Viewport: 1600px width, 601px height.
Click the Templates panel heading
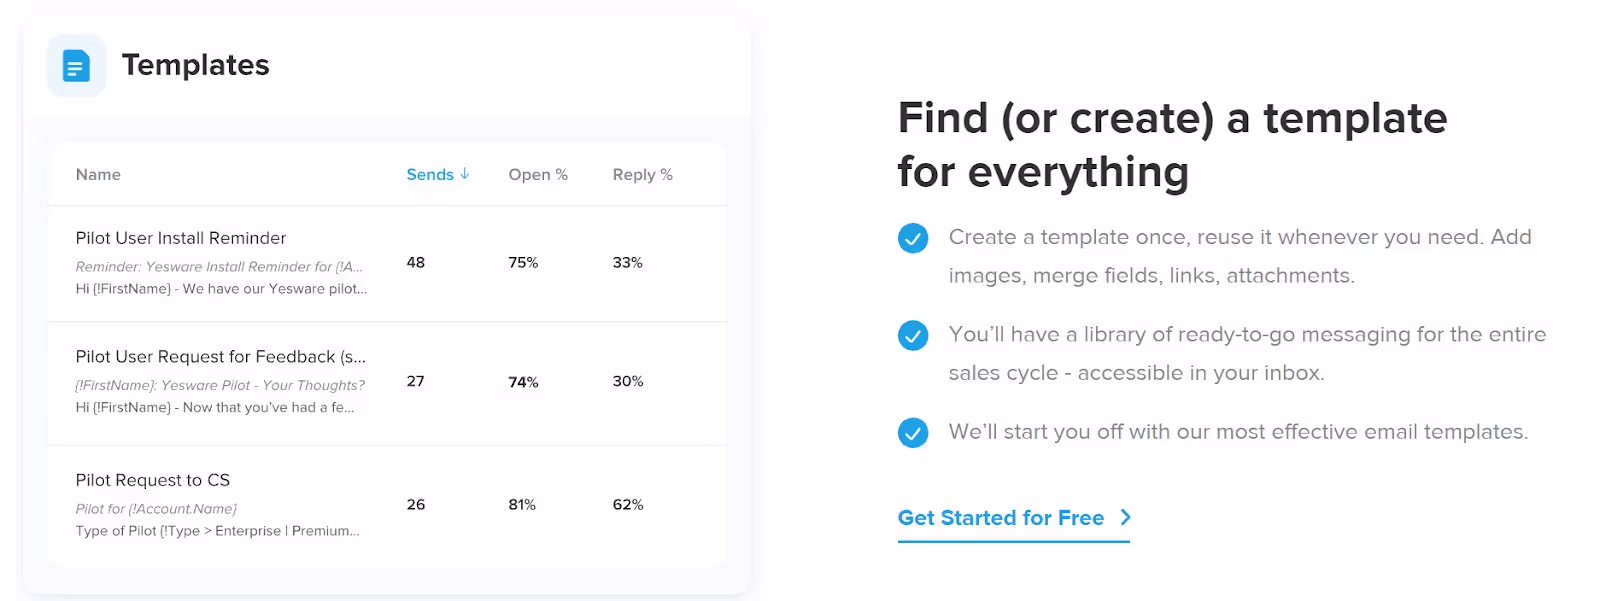(196, 65)
